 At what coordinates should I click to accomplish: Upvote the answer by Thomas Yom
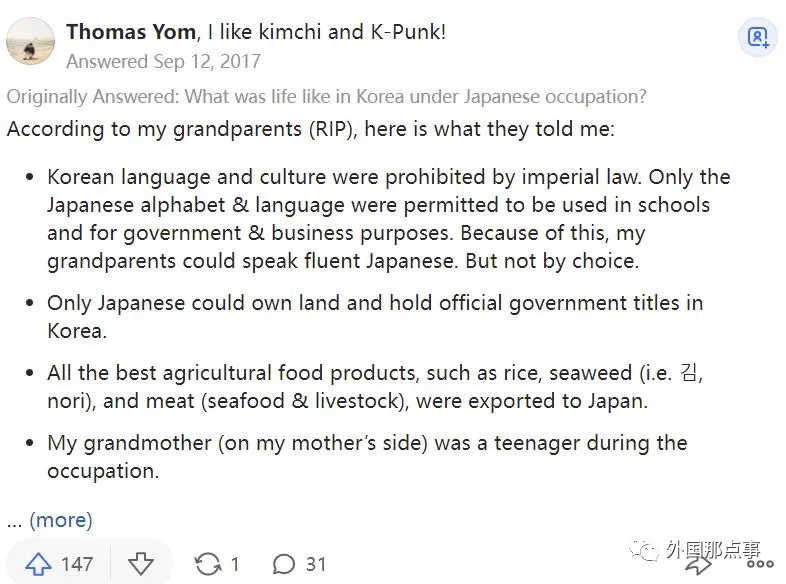click(38, 564)
